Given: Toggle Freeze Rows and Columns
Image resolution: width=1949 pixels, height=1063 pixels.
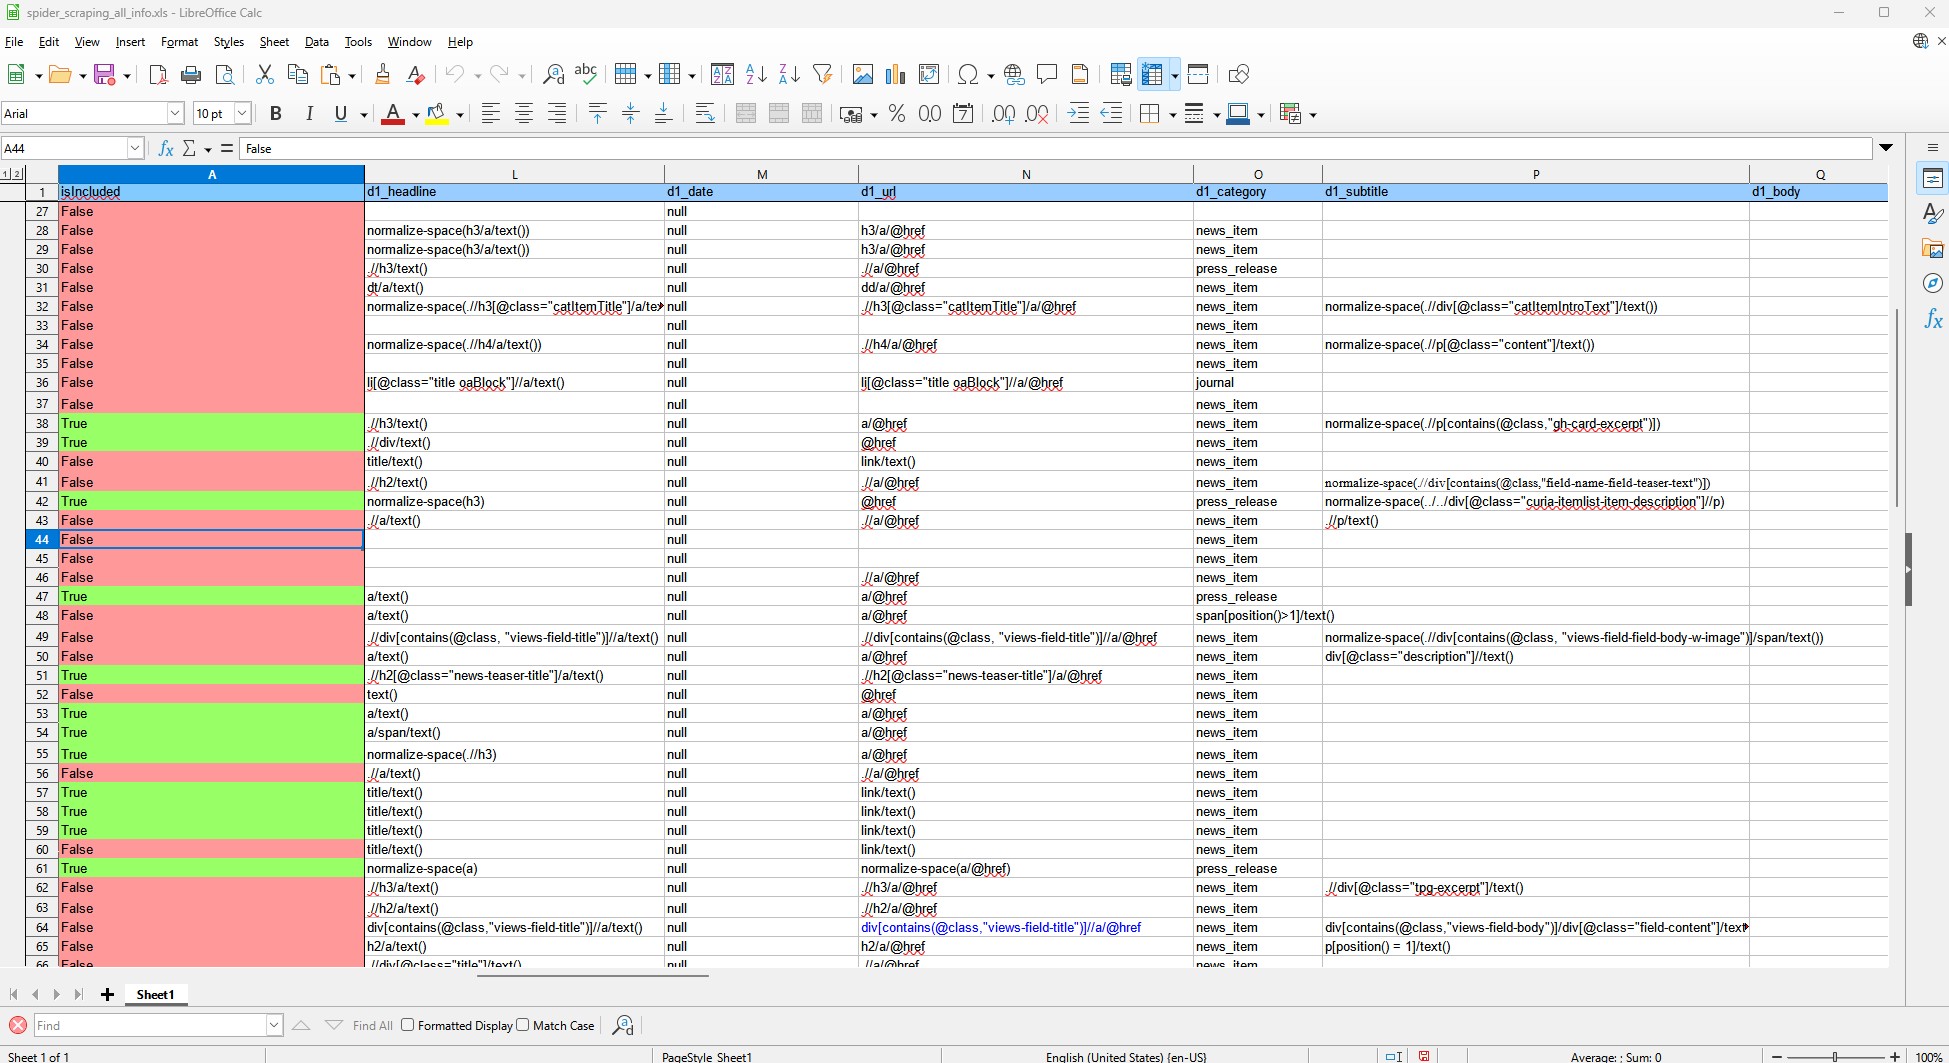Looking at the screenshot, I should pyautogui.click(x=1153, y=75).
